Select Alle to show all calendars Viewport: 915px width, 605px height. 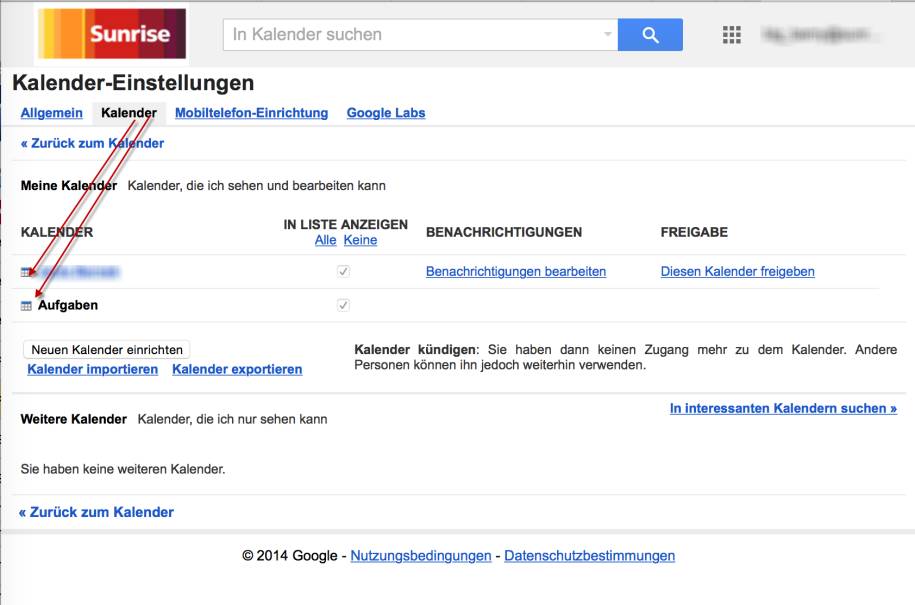tap(324, 239)
